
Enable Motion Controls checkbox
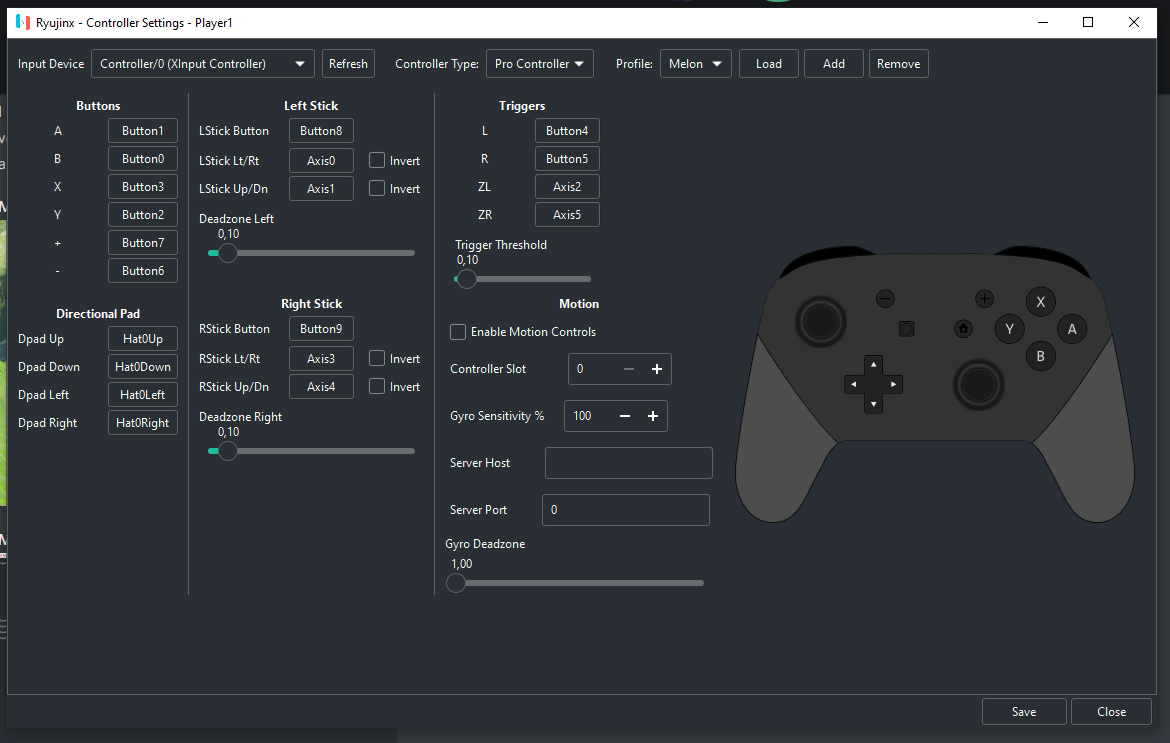pos(458,332)
